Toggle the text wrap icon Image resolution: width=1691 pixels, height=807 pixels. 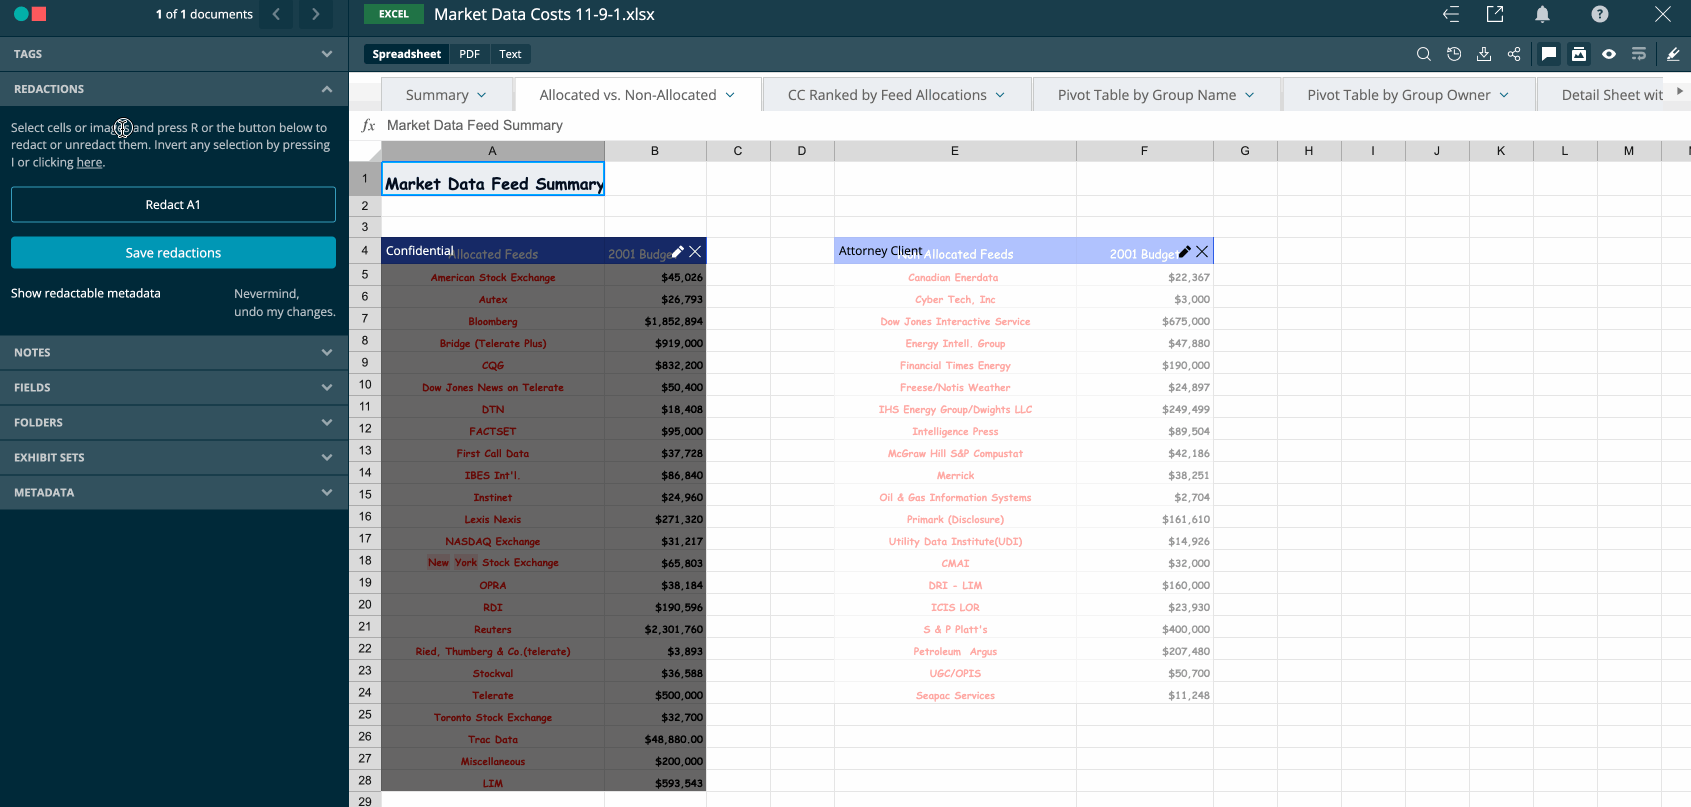[x=1639, y=54]
